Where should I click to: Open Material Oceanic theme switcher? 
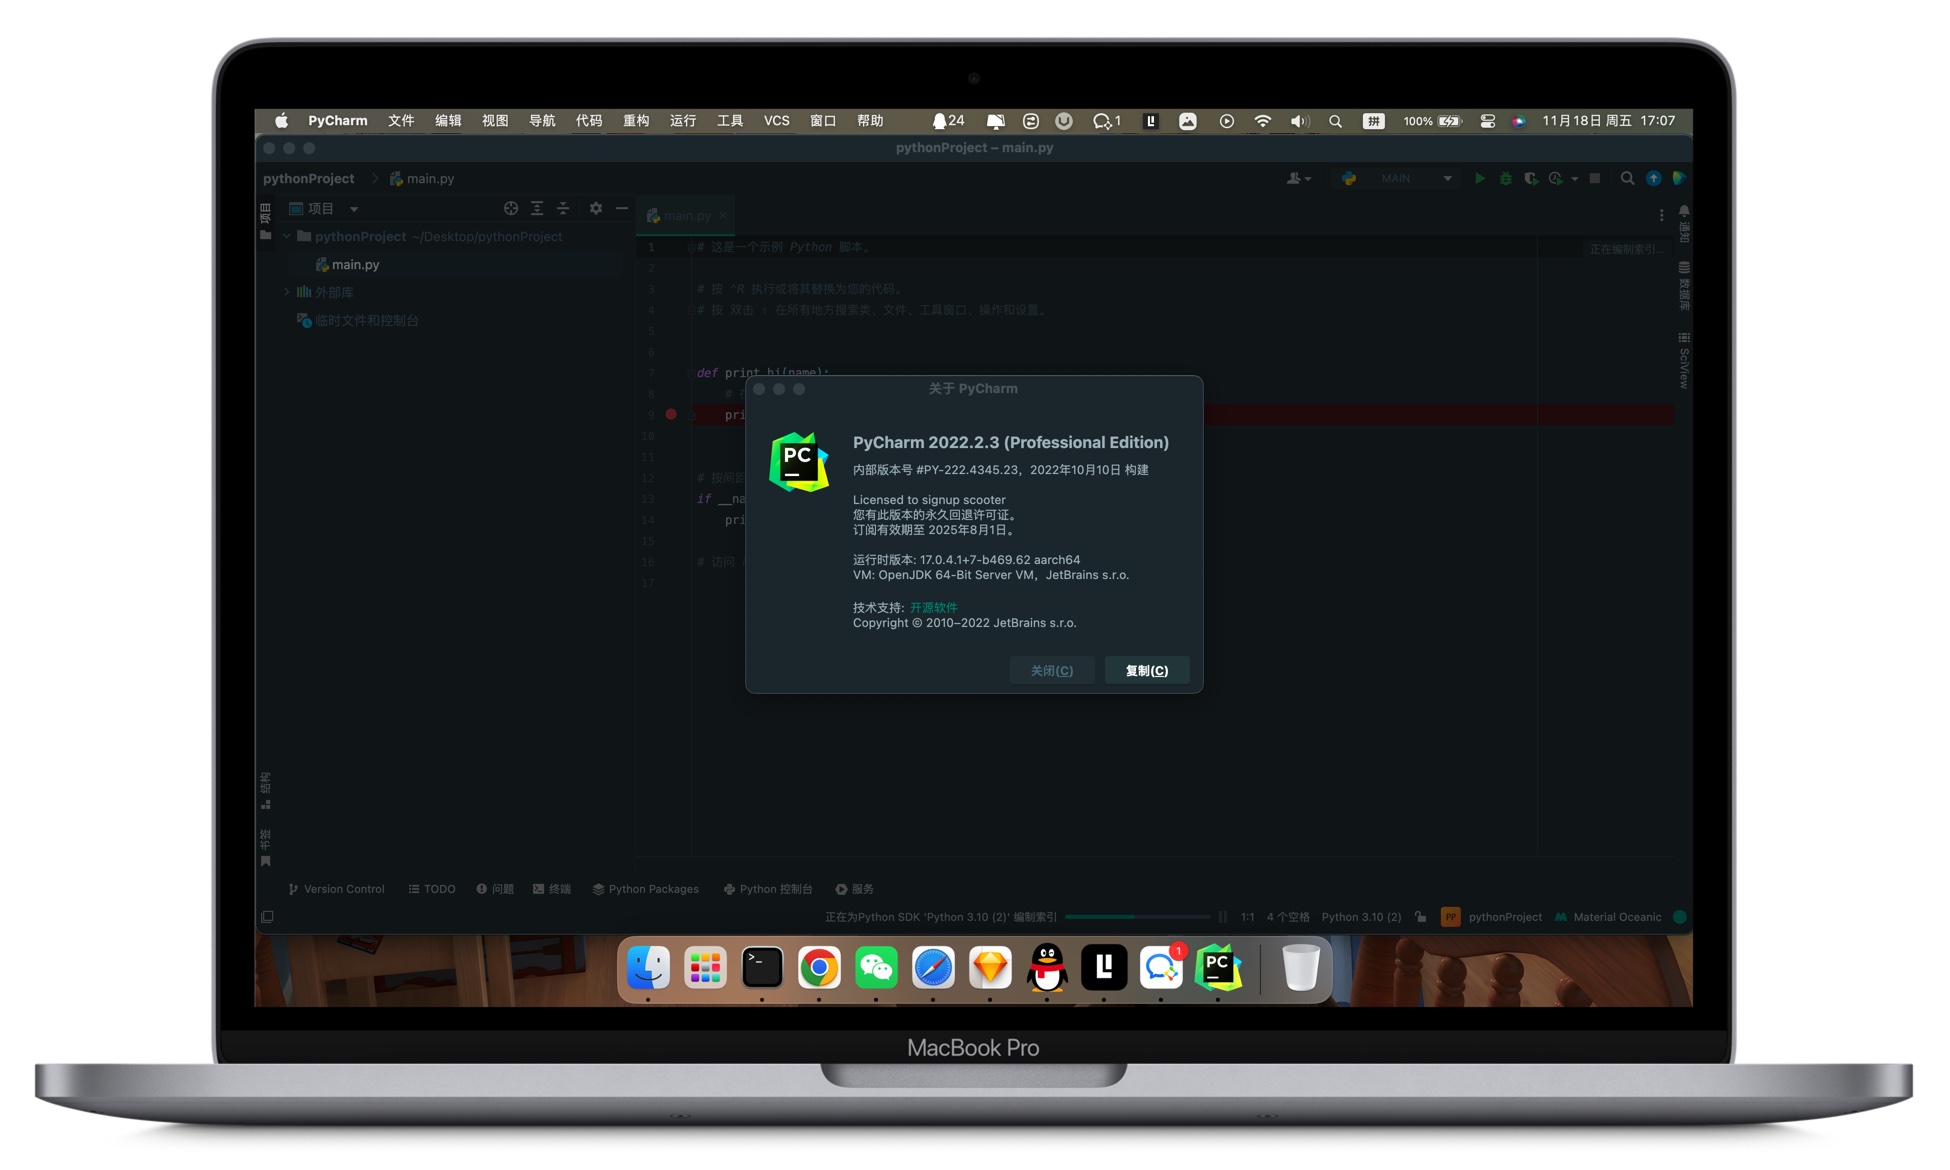1608,917
